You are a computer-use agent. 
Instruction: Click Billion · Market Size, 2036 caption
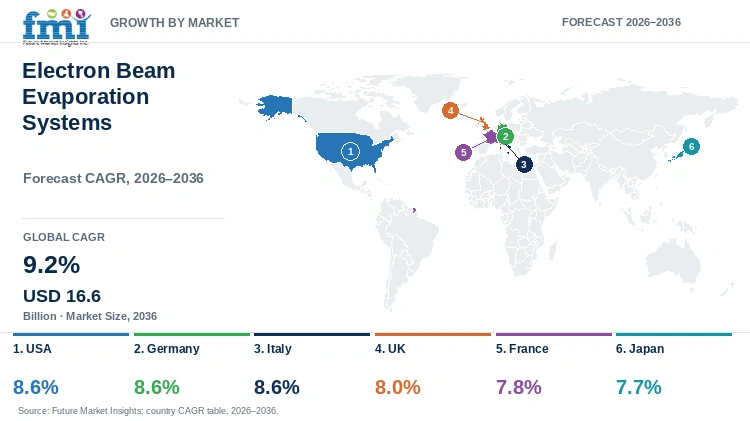click(90, 316)
